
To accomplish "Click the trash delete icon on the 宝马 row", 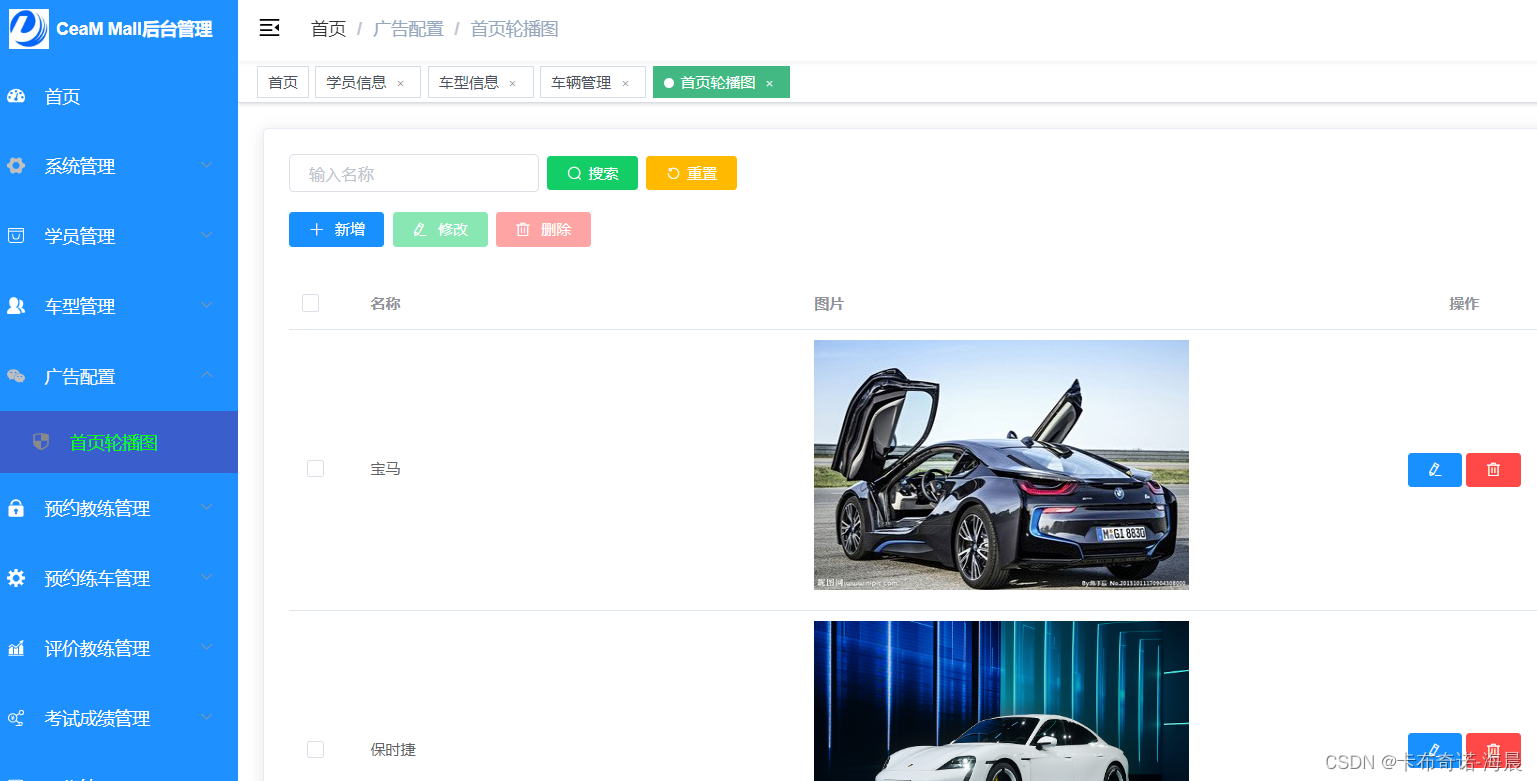I will pos(1493,469).
